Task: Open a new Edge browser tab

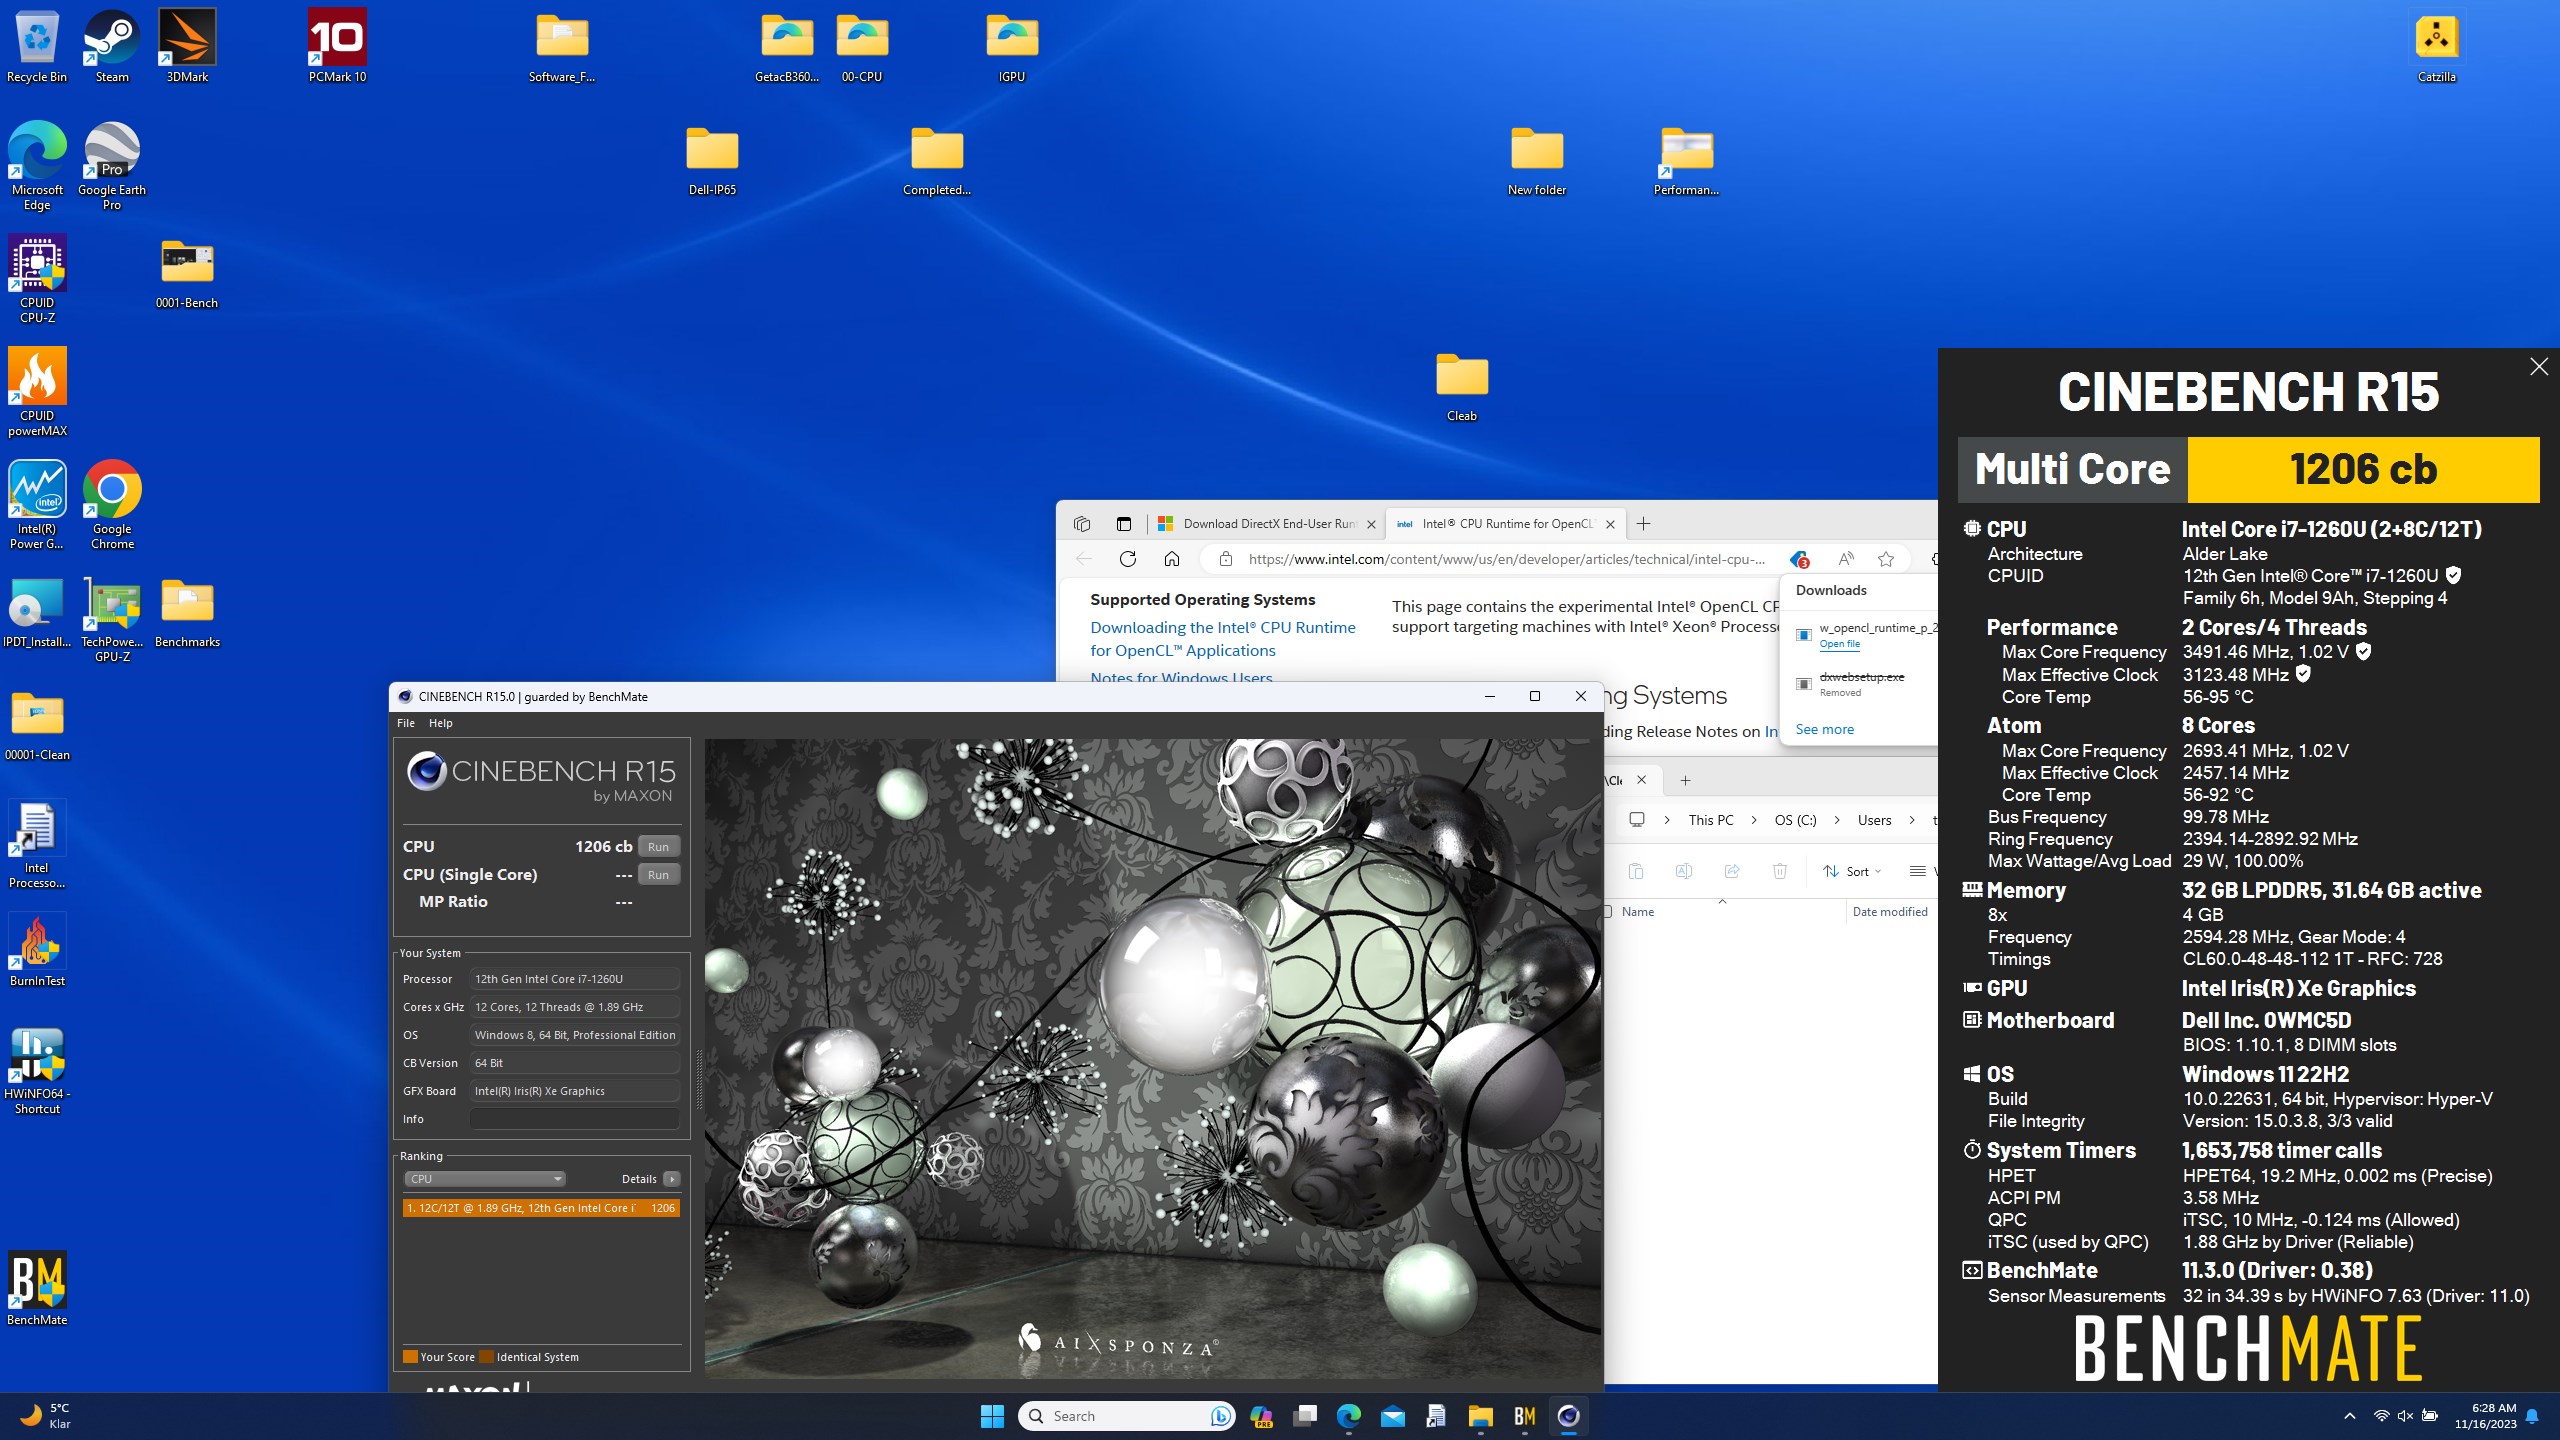Action: (x=1643, y=523)
